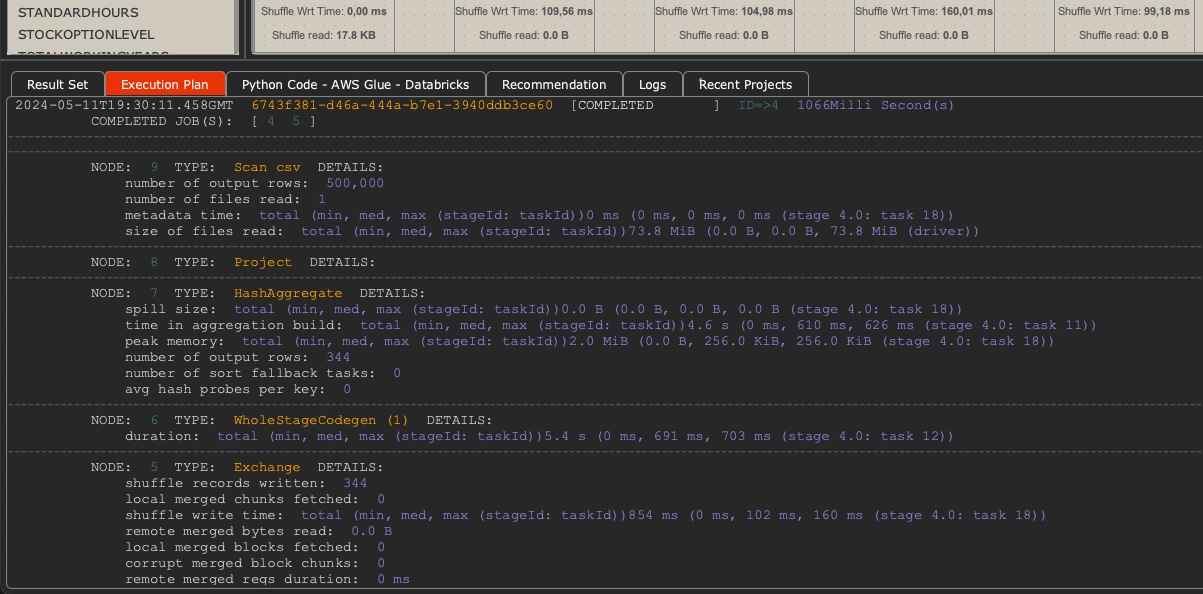The image size is (1203, 594).
Task: Open the Recent Projects tab
Action: [x=745, y=84]
